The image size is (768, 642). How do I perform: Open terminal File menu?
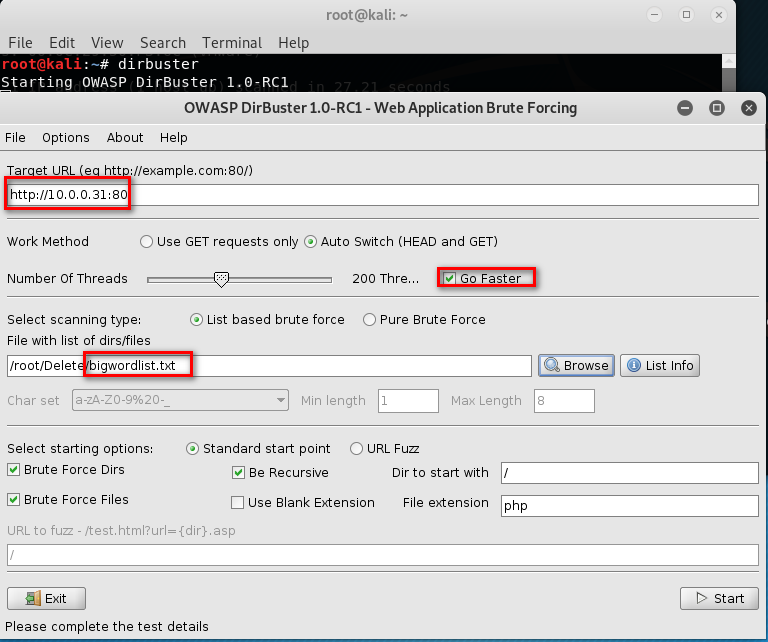point(21,43)
